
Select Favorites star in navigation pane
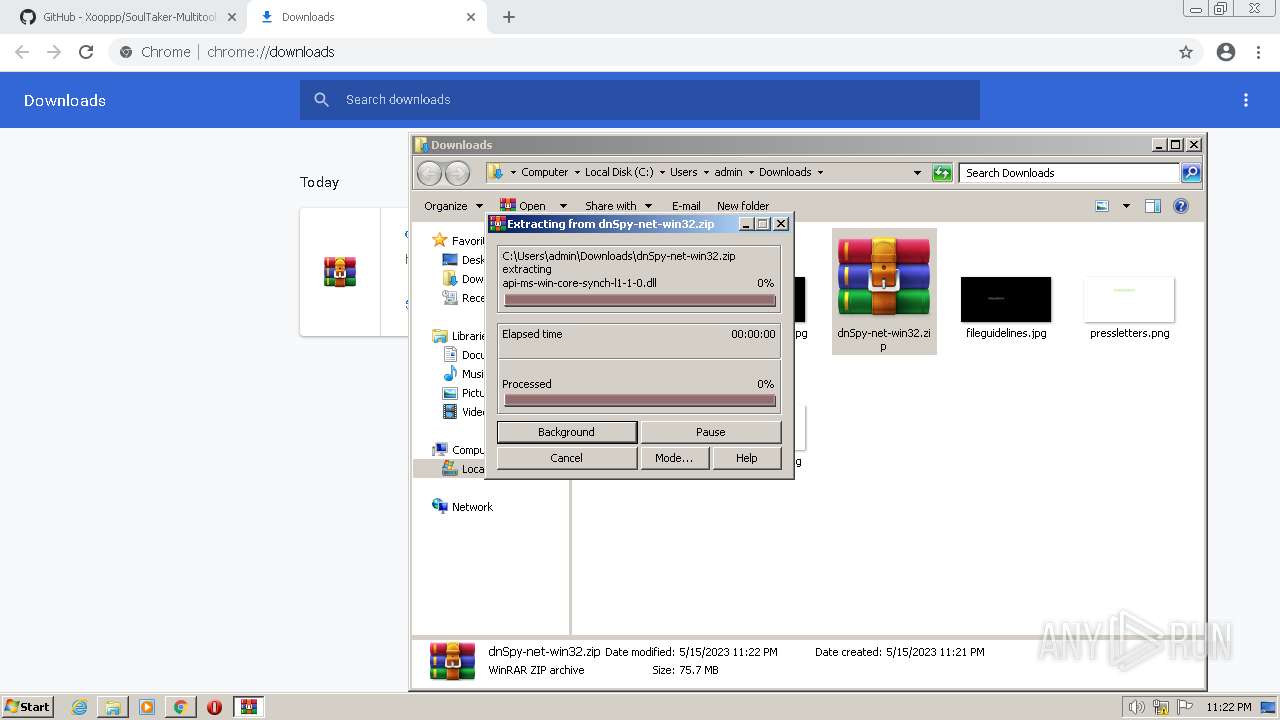point(440,241)
